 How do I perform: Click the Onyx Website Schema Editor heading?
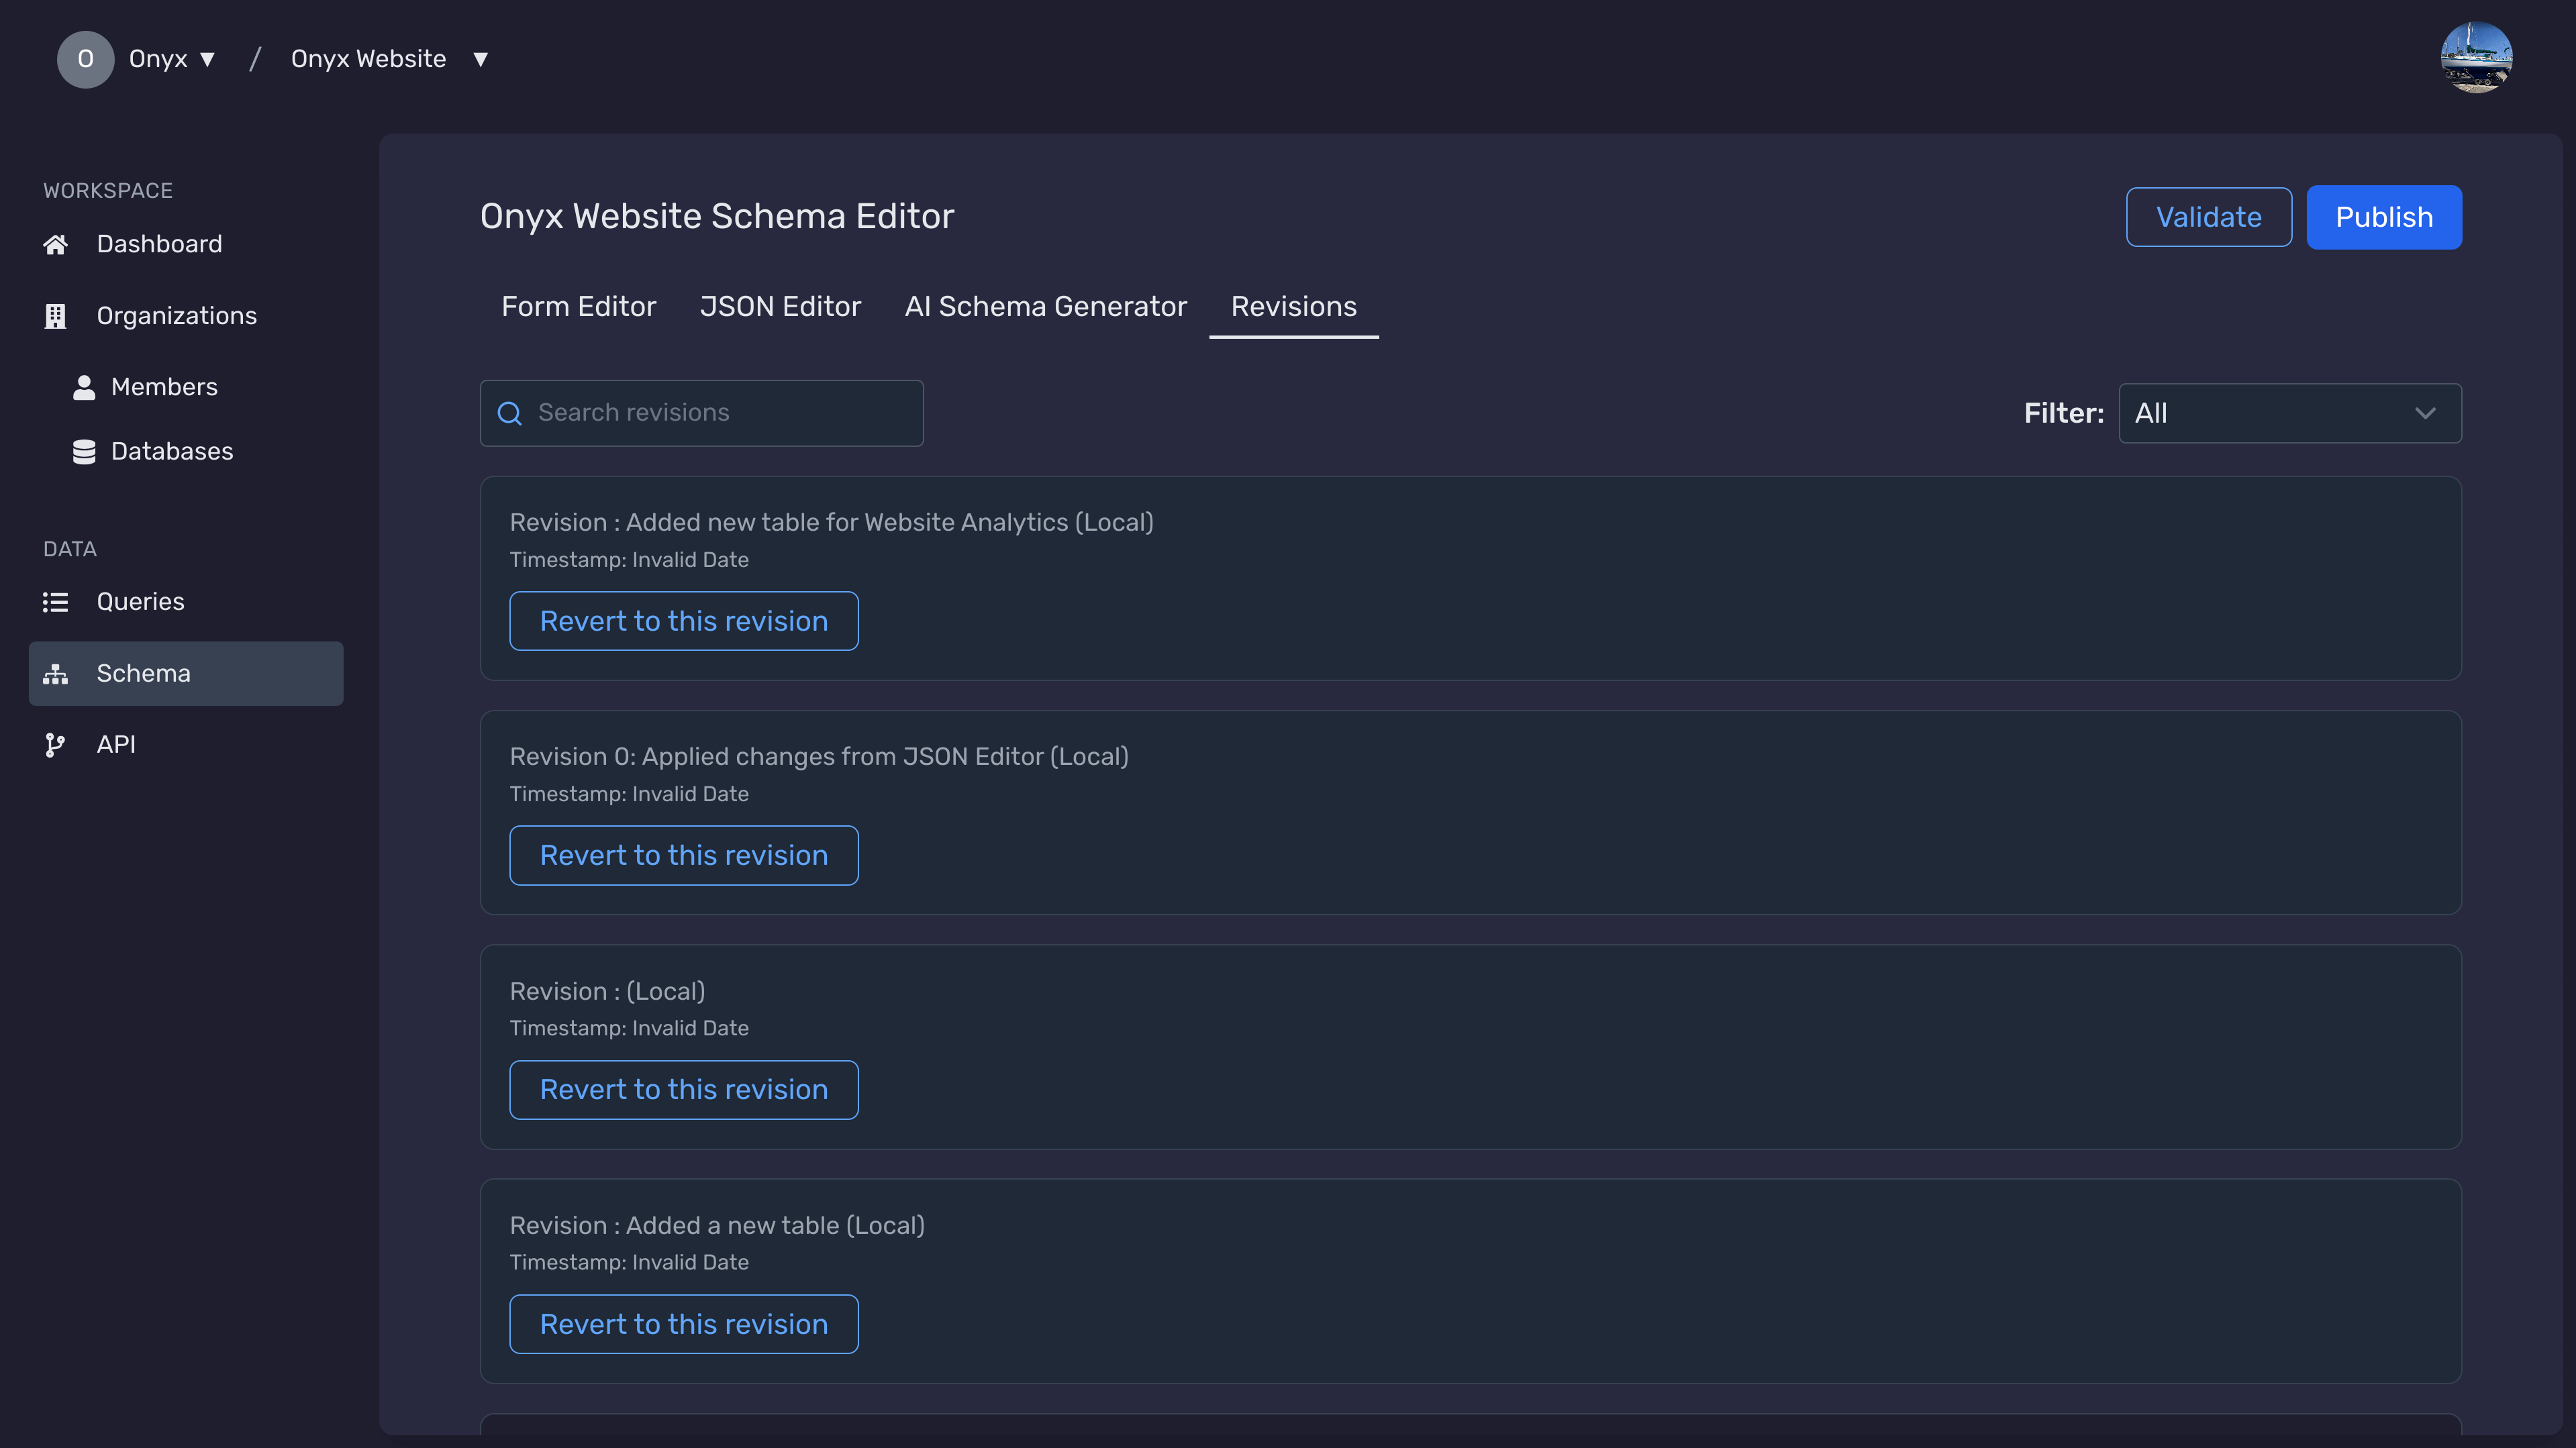(717, 216)
